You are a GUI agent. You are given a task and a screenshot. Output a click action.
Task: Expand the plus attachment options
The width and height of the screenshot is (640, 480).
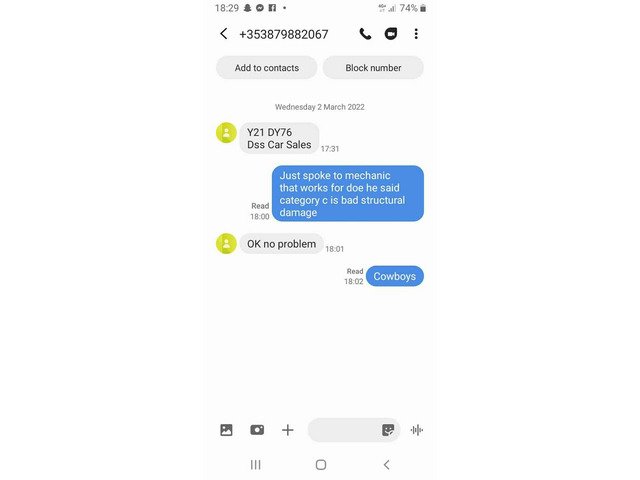(x=287, y=430)
